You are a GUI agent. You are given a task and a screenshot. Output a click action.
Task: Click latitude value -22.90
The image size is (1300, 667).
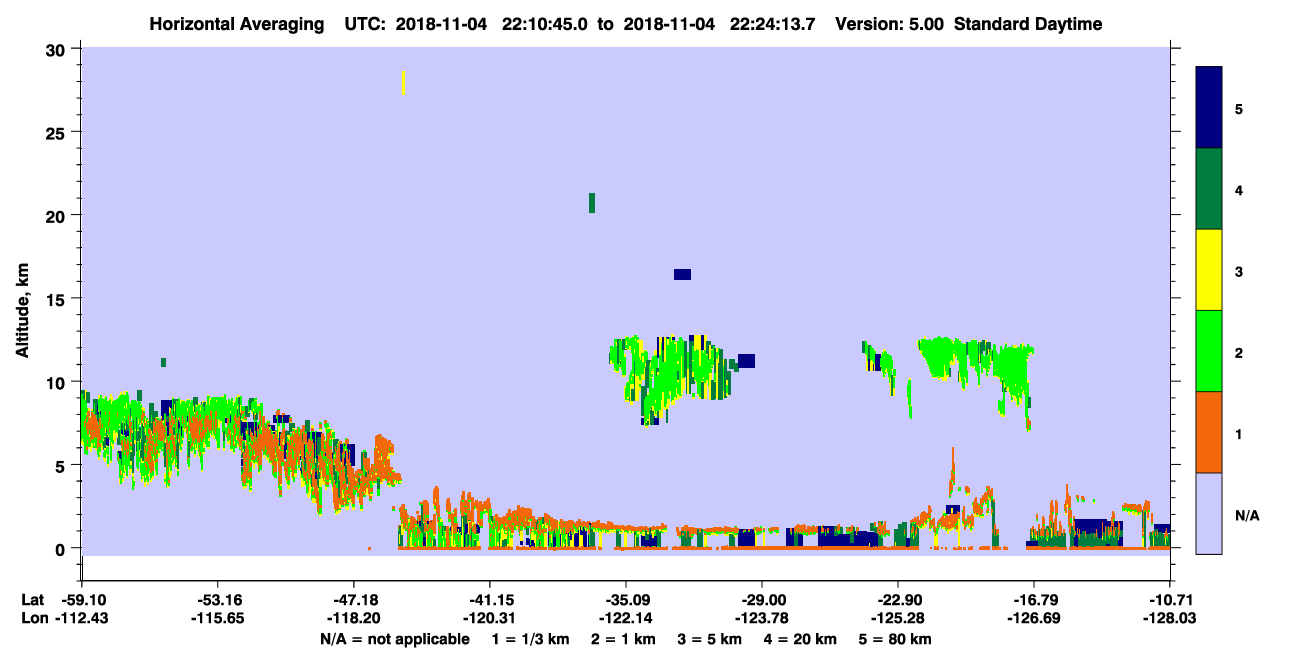point(897,600)
